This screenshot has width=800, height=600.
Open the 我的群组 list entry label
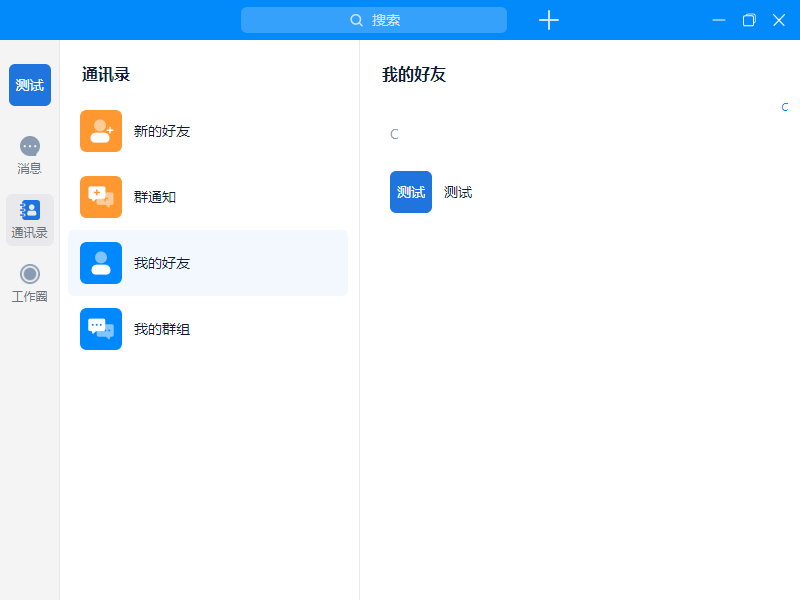[162, 329]
